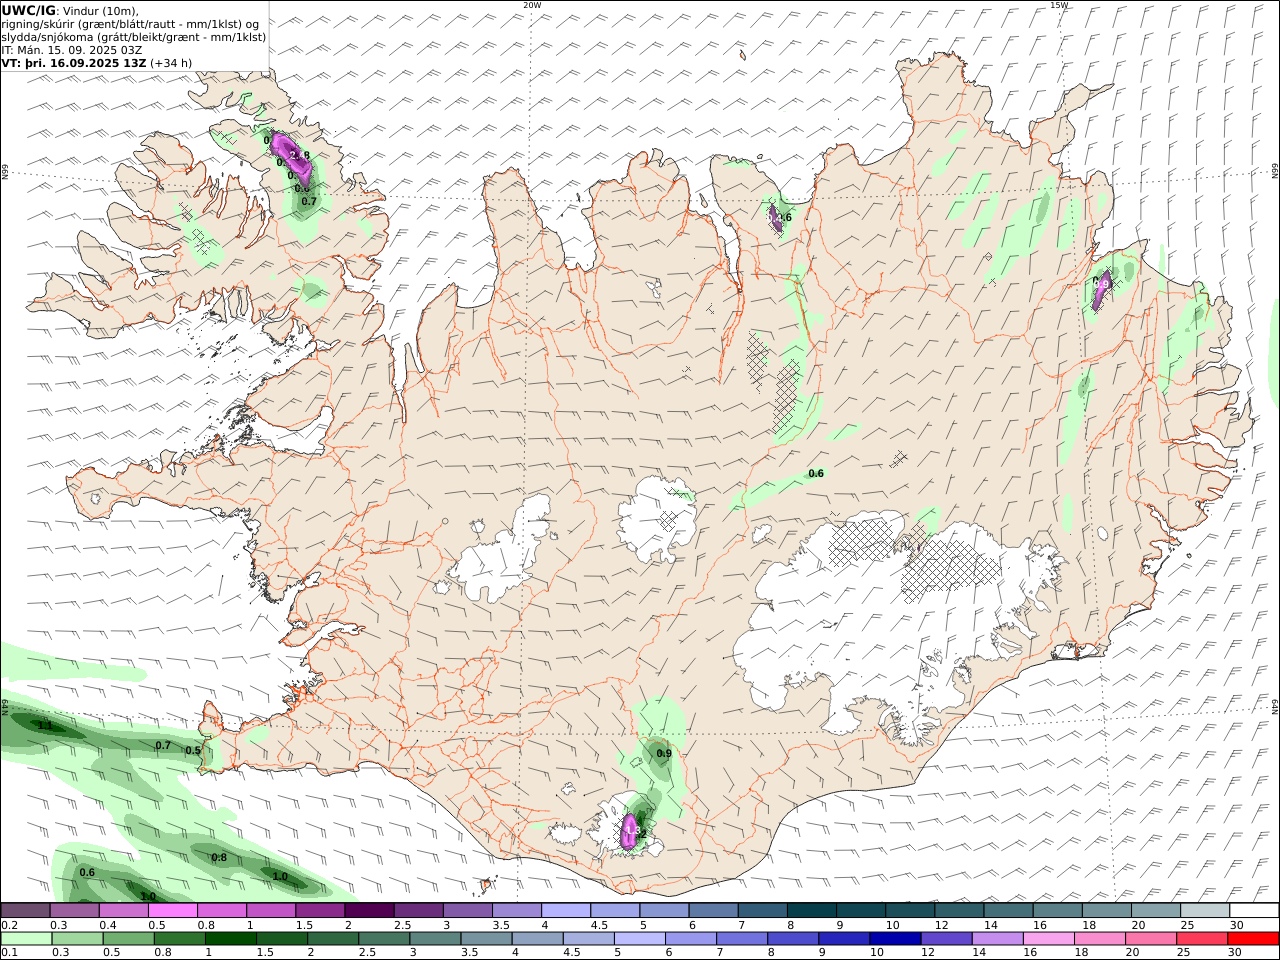Image resolution: width=1280 pixels, height=960 pixels.
Task: Click the bright red rain swatch labeled 30
Action: click(x=1251, y=939)
